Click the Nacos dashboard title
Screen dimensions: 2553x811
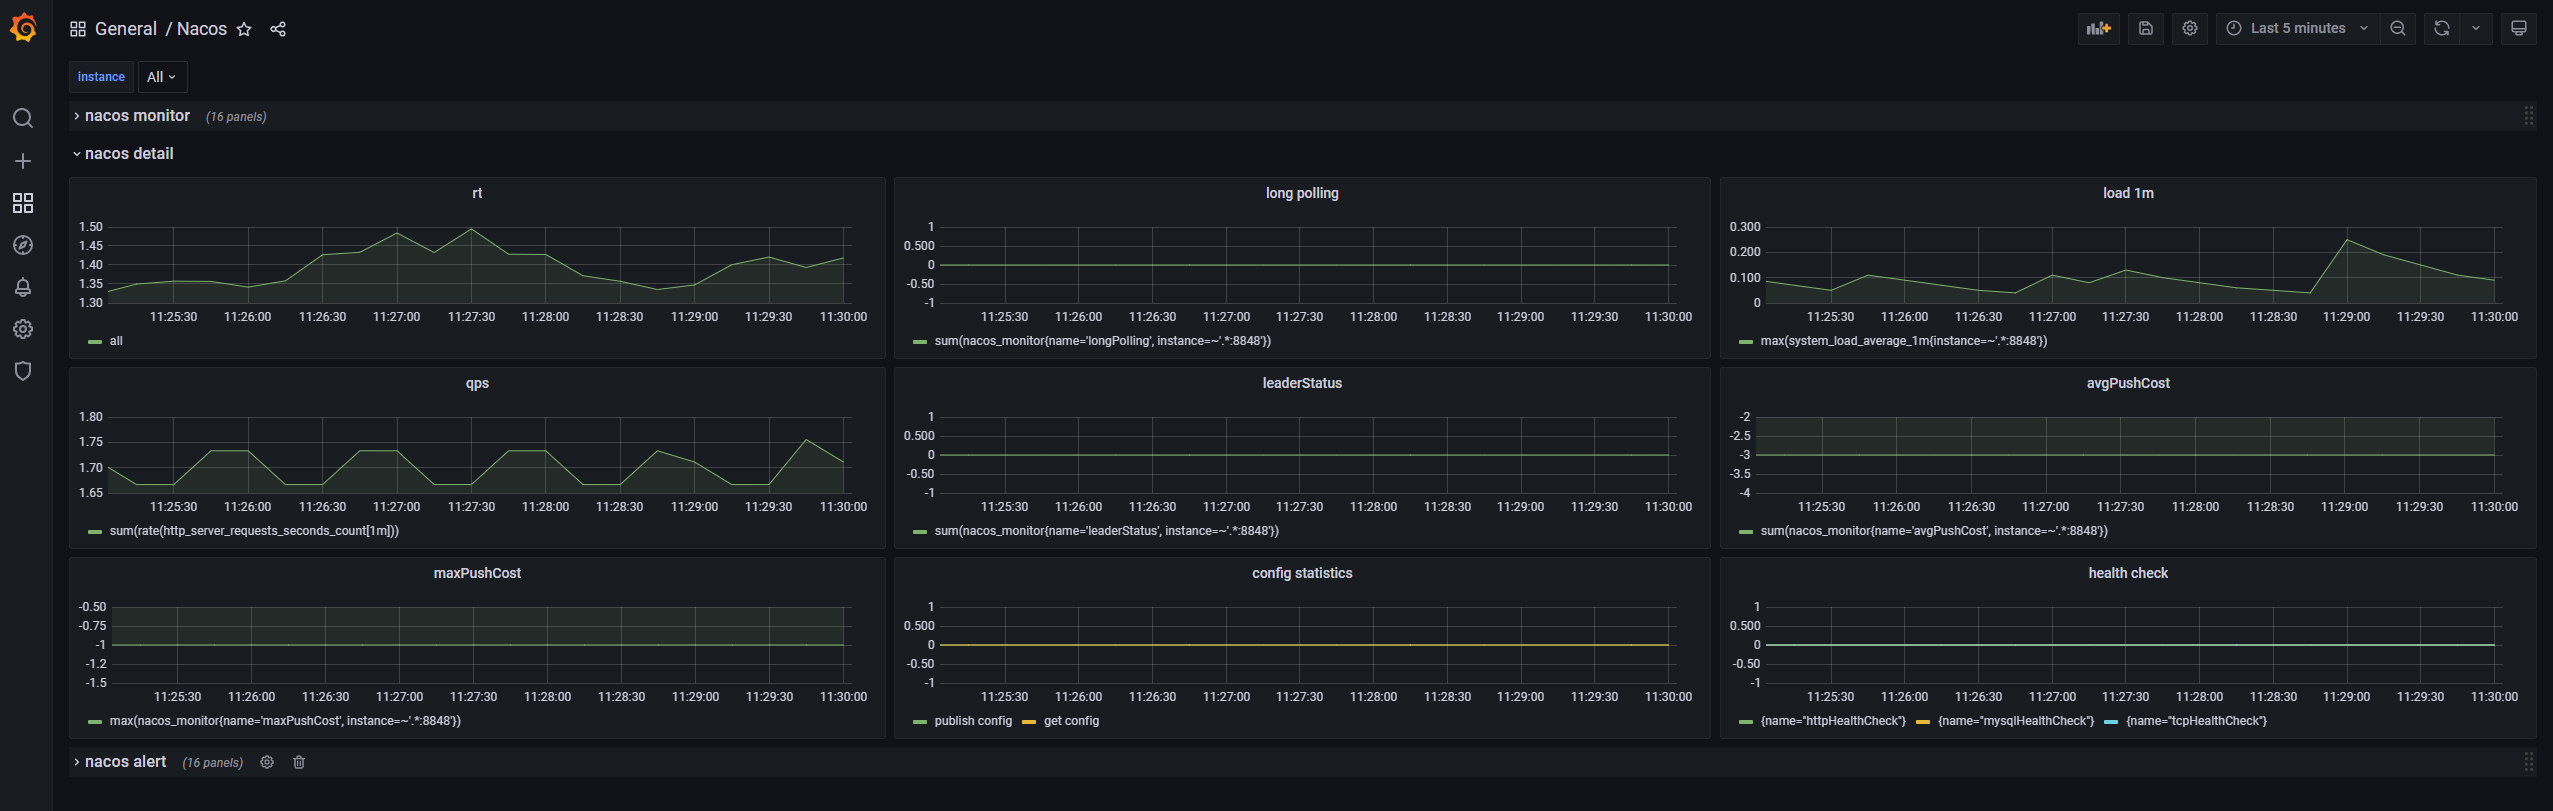point(202,29)
